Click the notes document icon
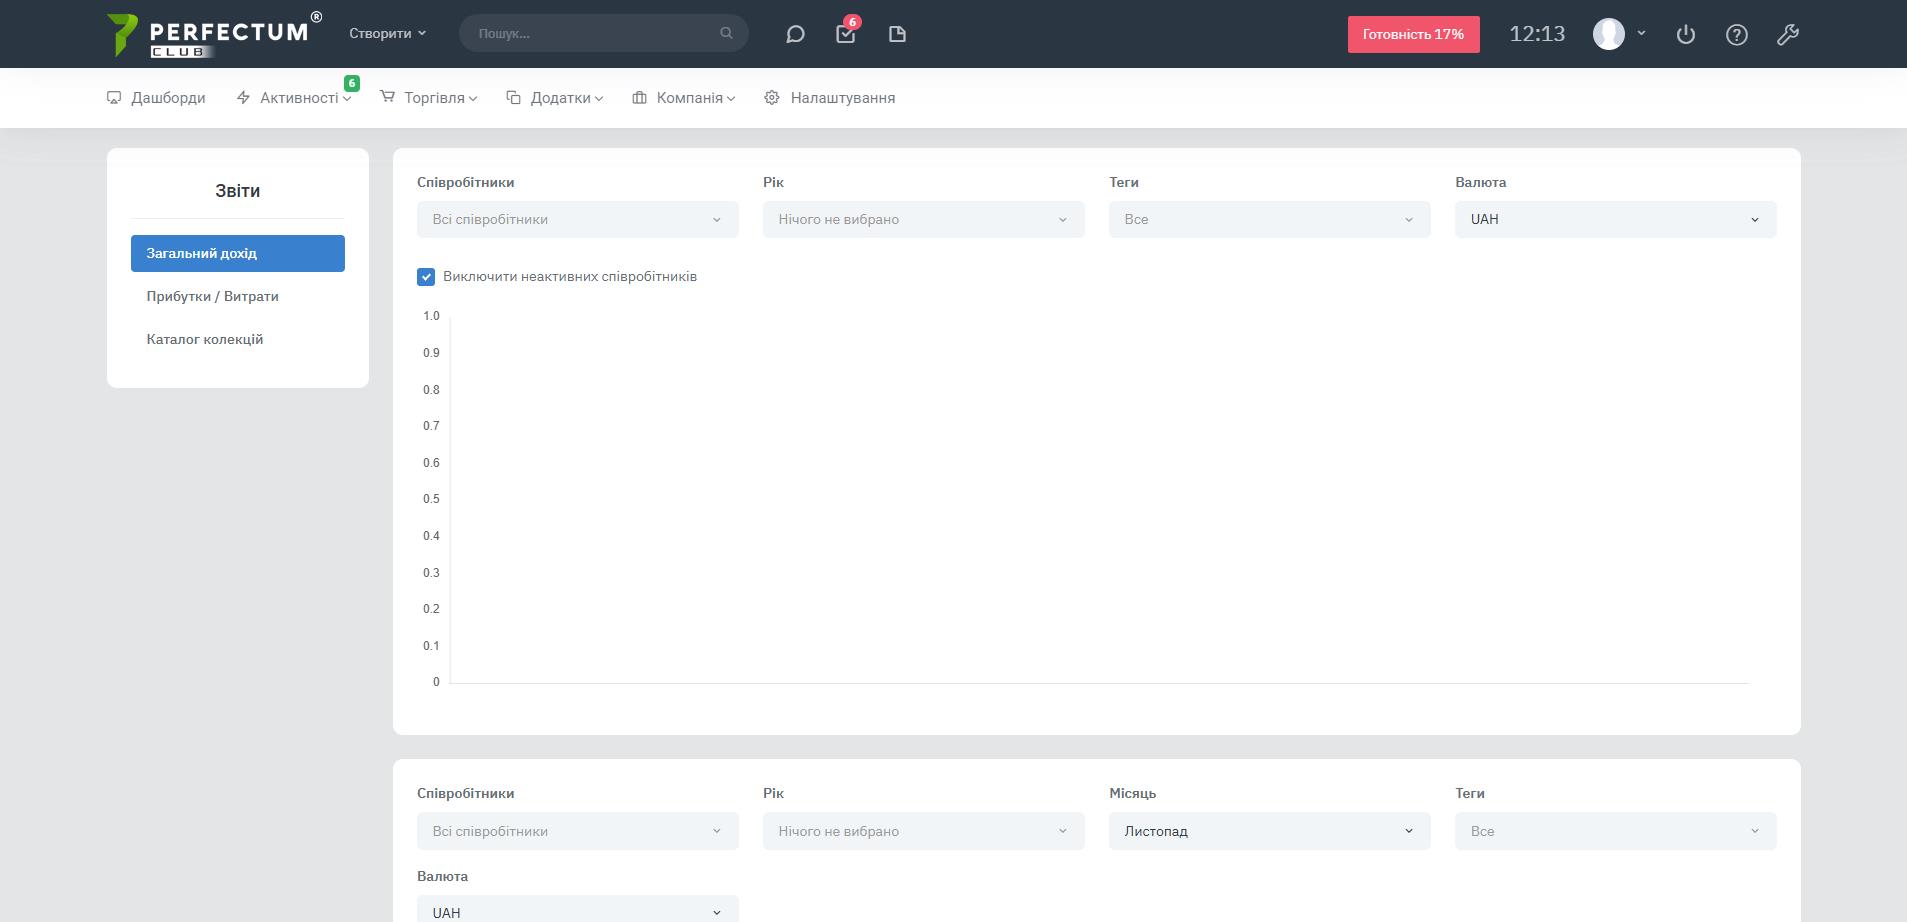The height and width of the screenshot is (922, 1907). click(x=897, y=34)
